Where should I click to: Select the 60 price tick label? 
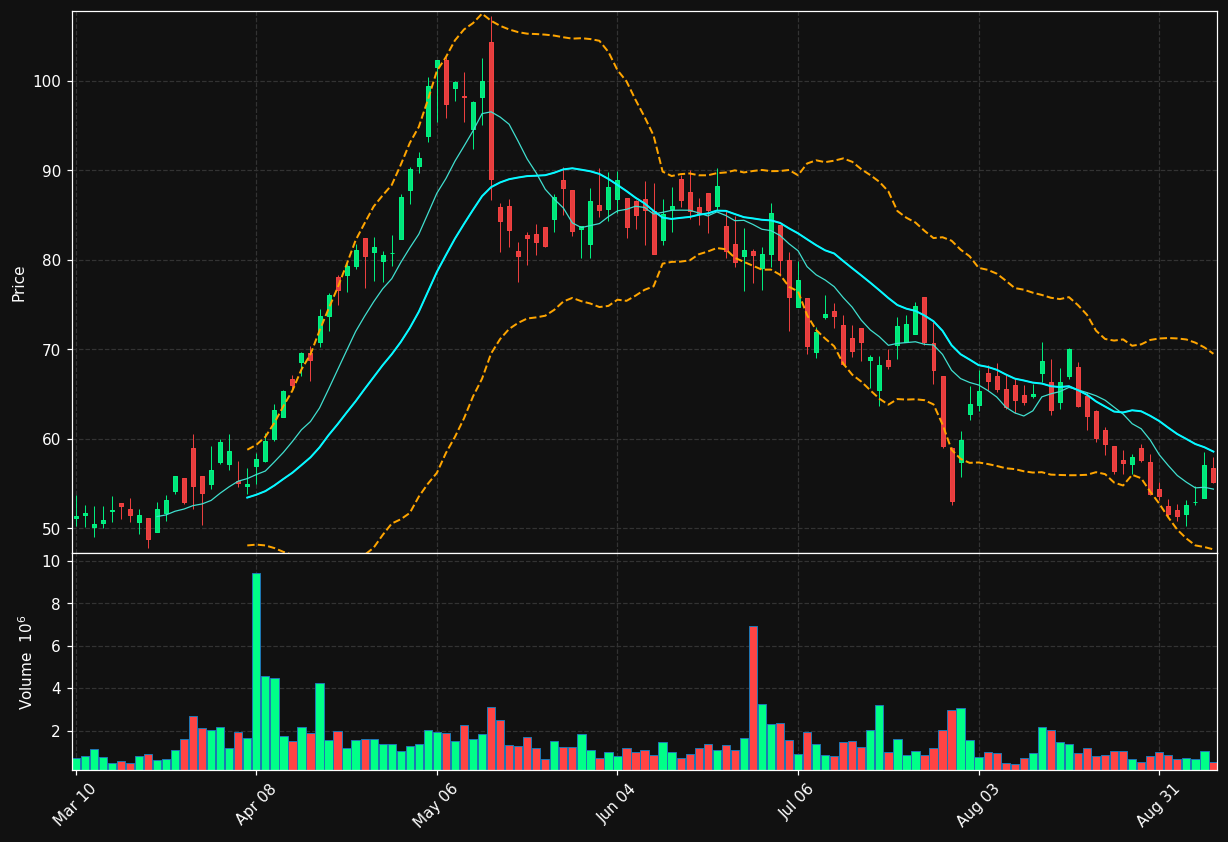coord(50,439)
